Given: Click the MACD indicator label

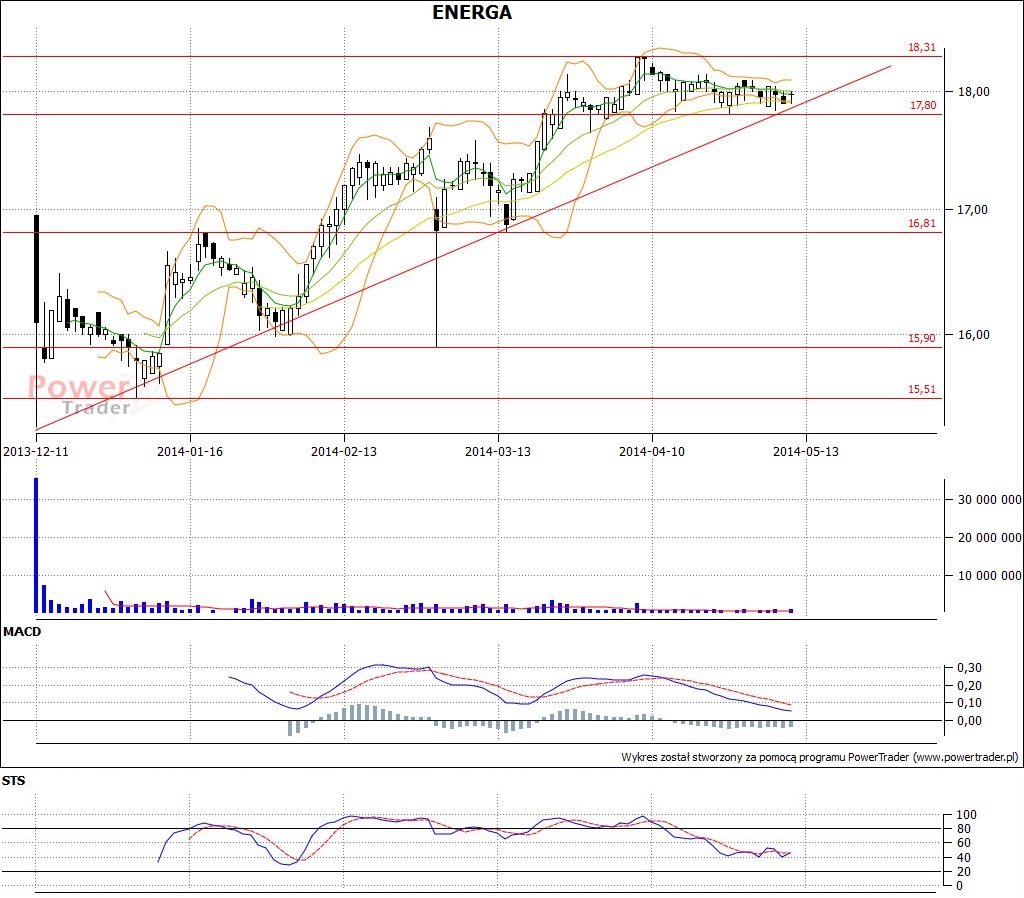Looking at the screenshot, I should tap(22, 632).
